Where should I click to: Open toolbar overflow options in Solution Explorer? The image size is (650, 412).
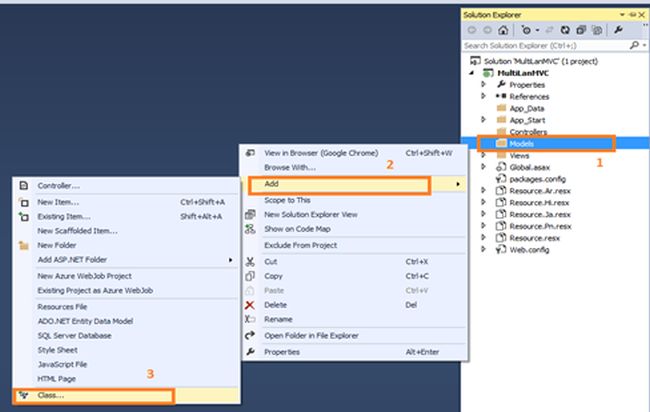[645, 26]
